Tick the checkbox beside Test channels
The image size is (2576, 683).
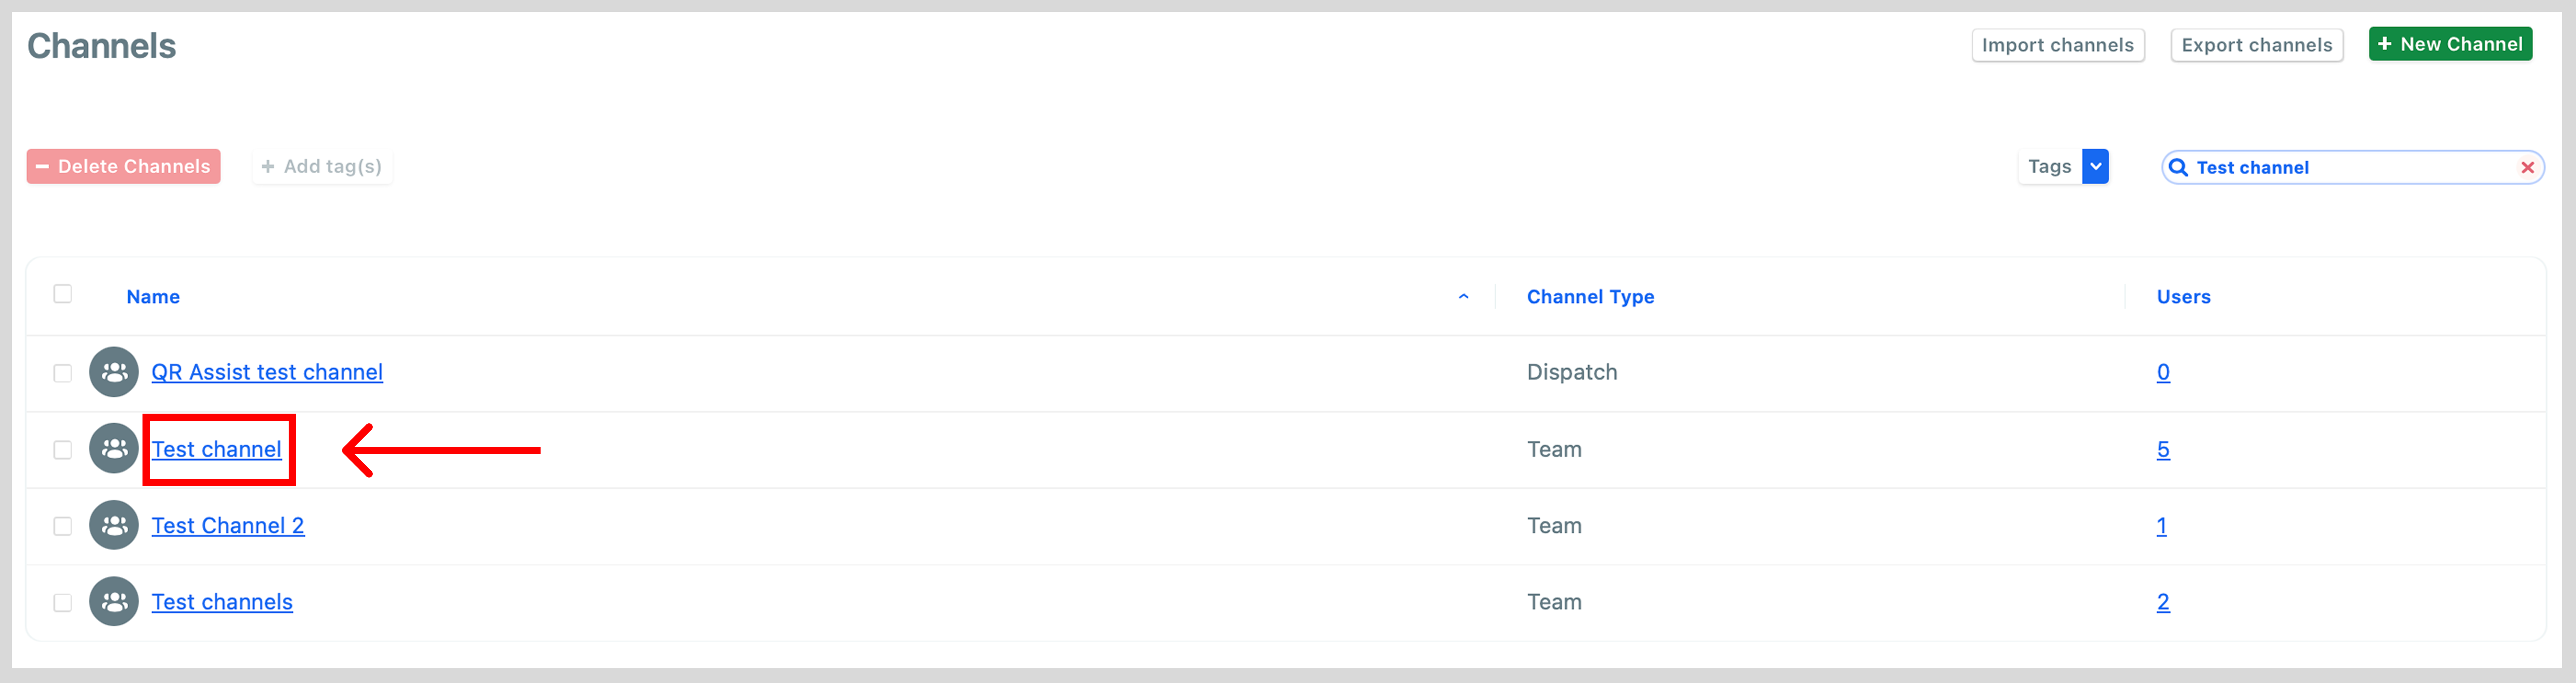(x=63, y=603)
